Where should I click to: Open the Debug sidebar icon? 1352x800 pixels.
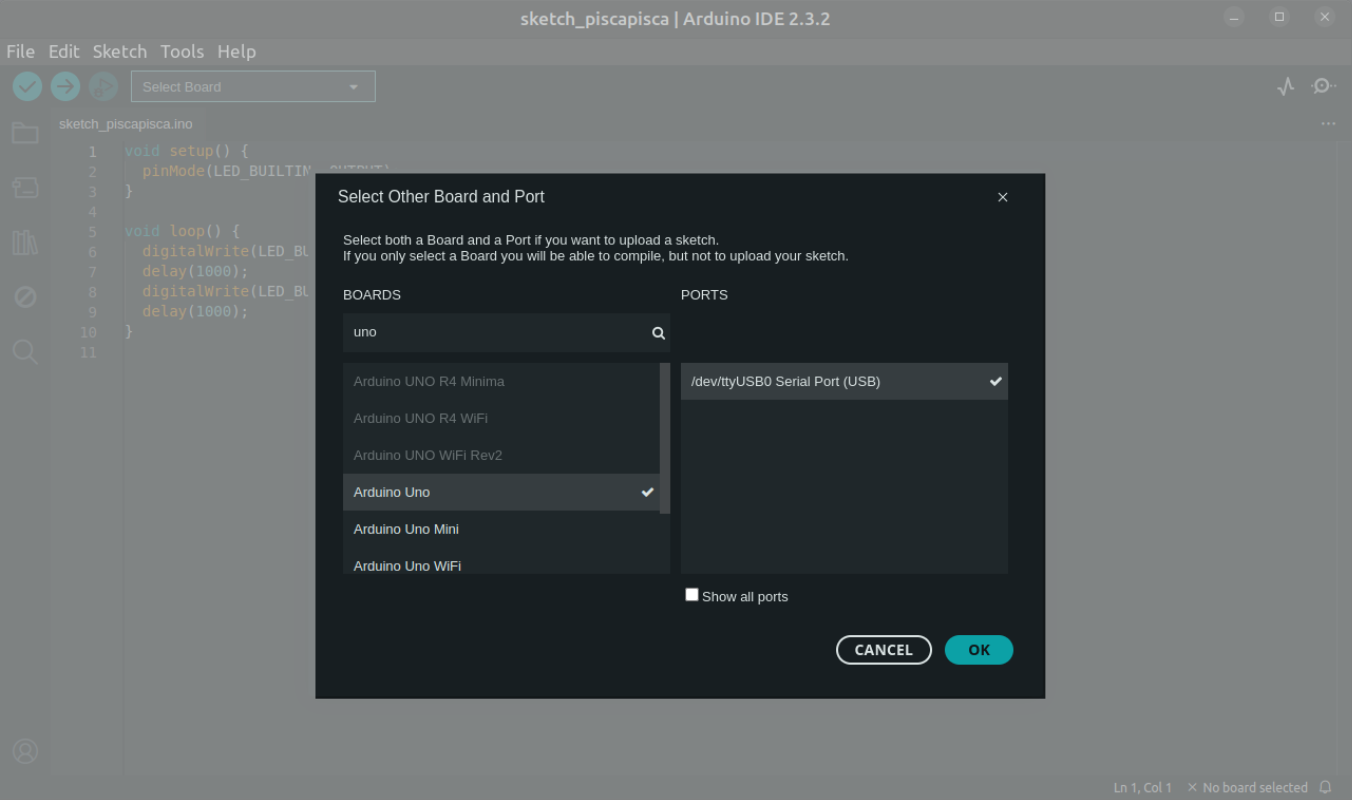tap(25, 297)
